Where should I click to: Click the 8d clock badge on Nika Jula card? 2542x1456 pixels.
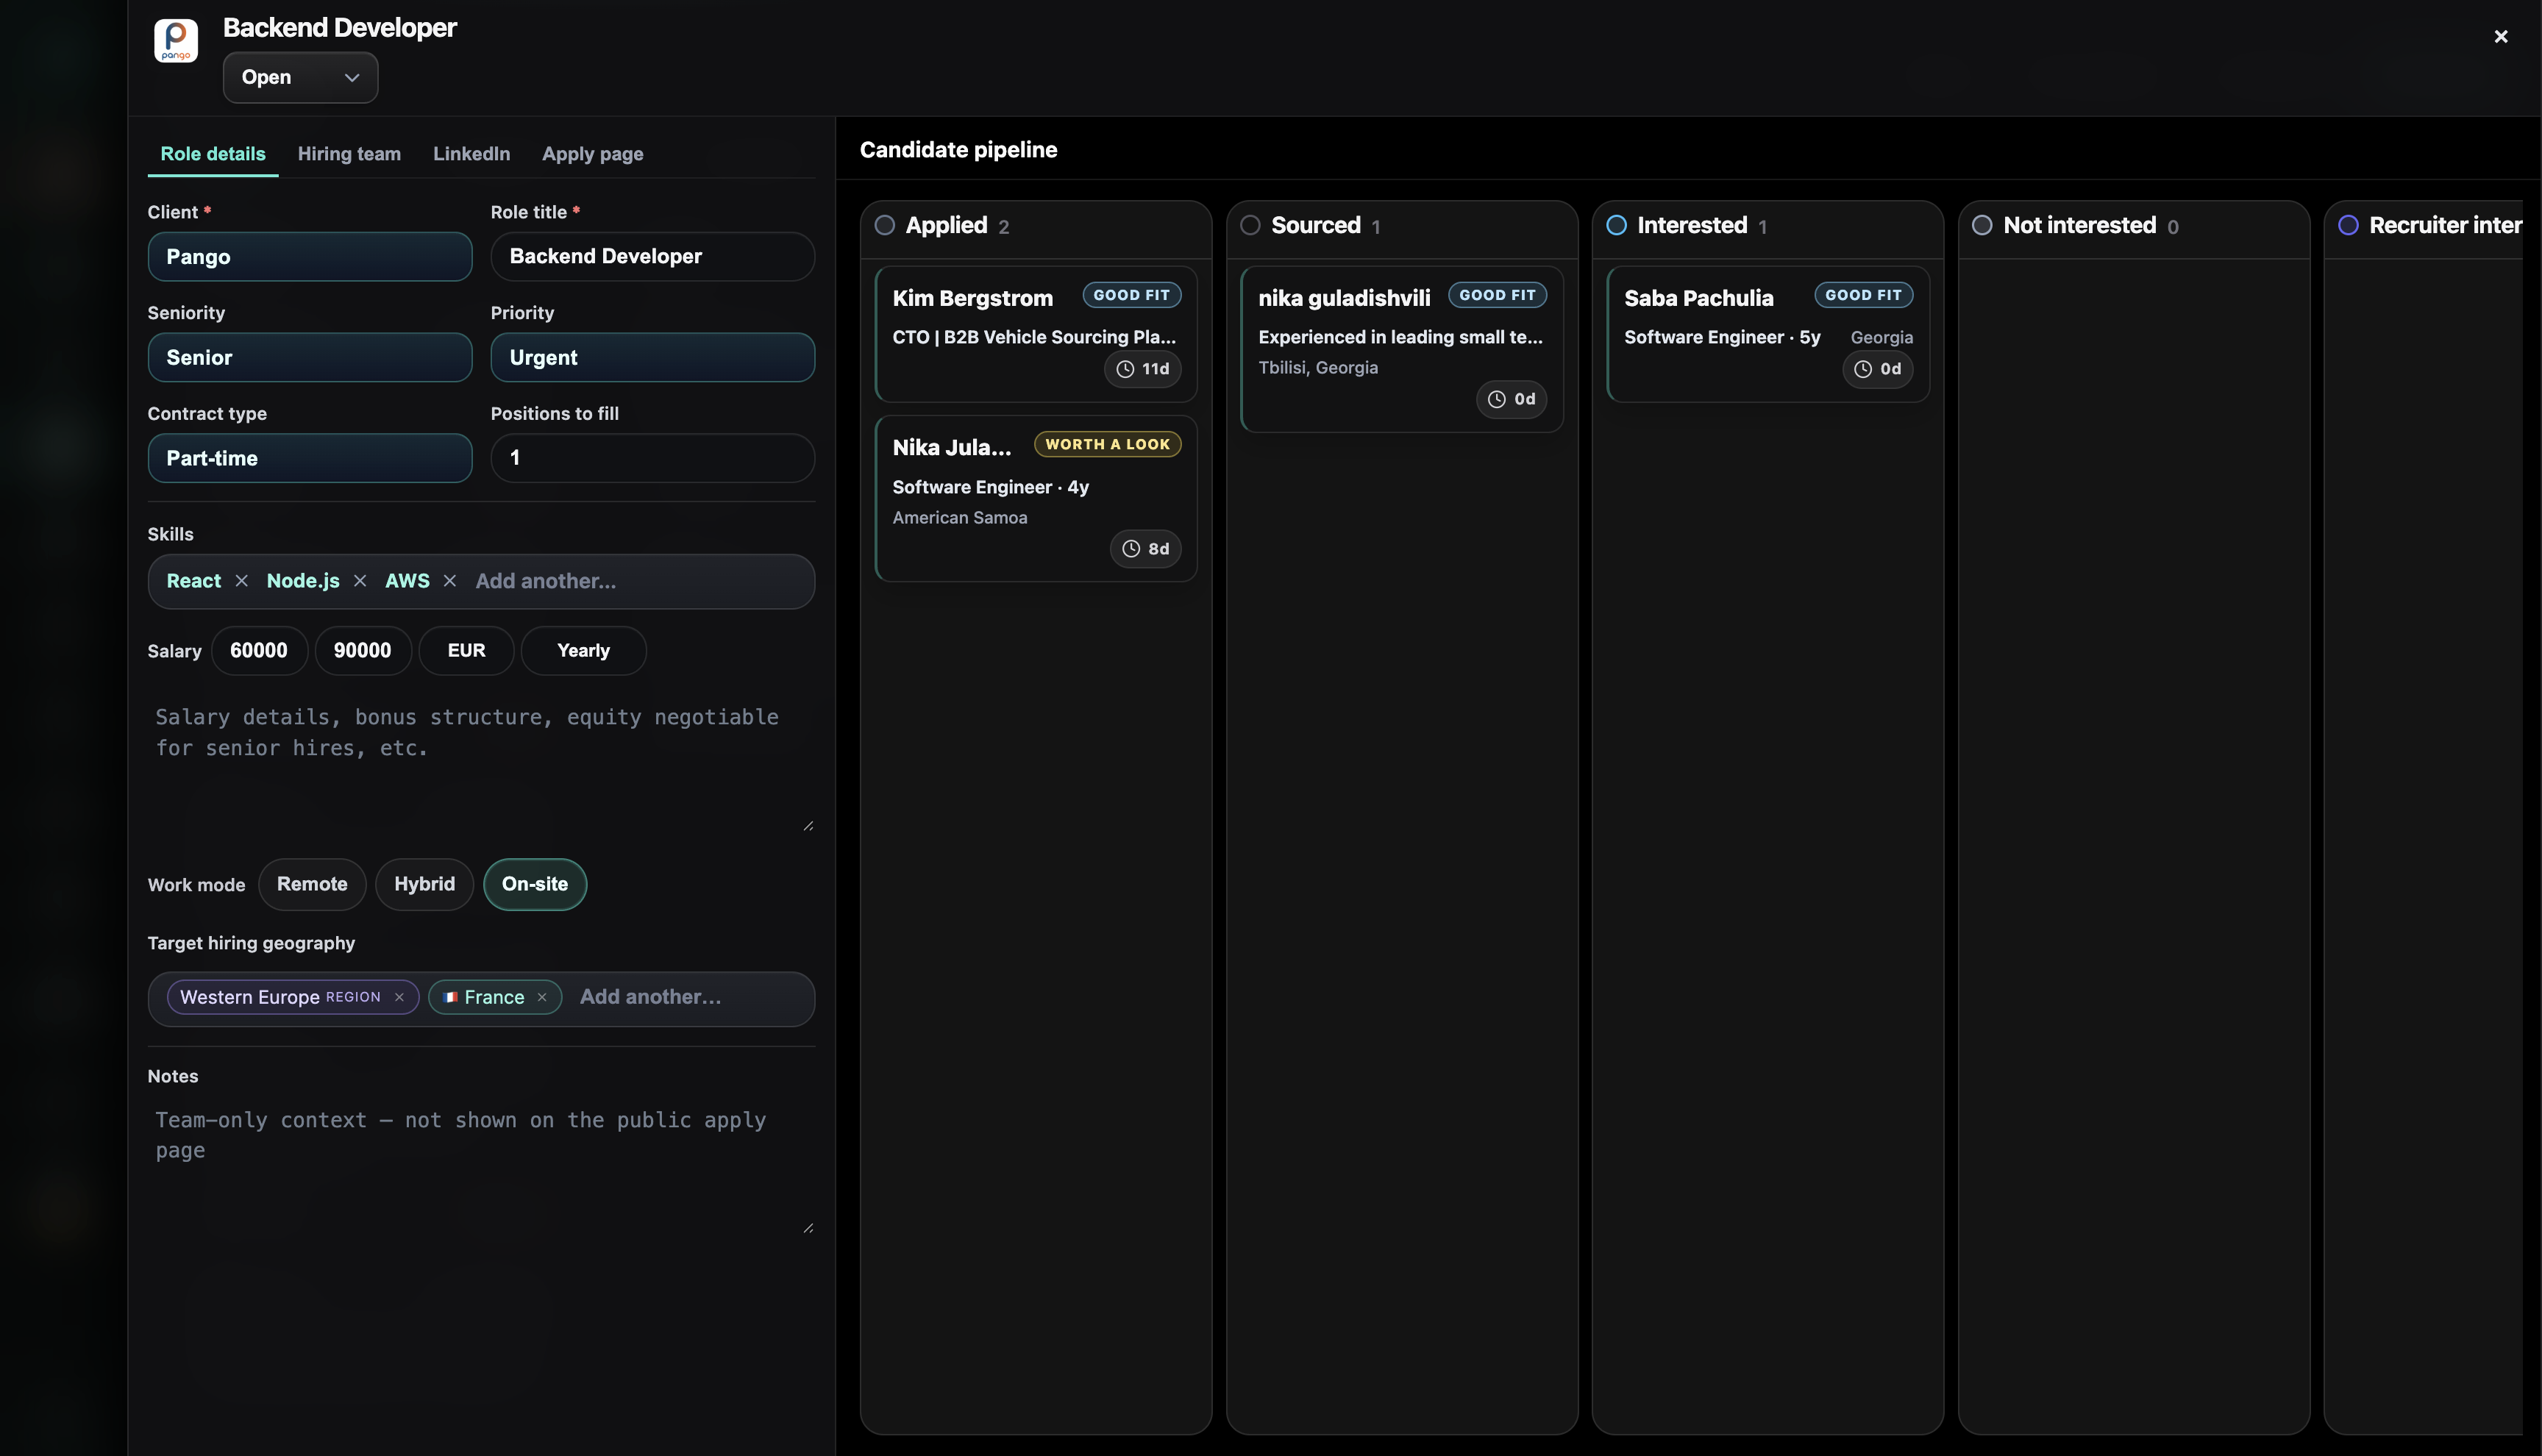pyautogui.click(x=1146, y=549)
